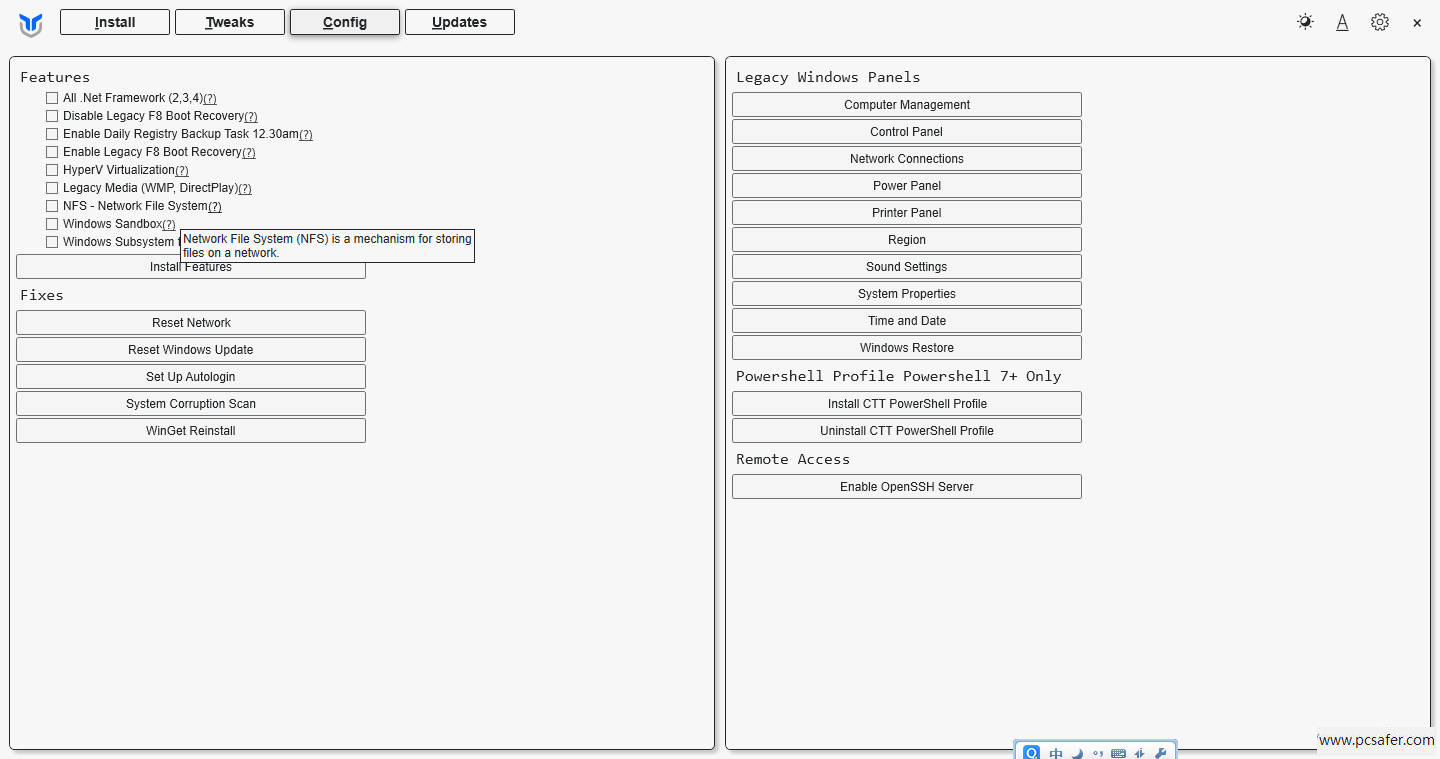Check the All .Net Framework (2,3,4) checkbox

[52, 98]
